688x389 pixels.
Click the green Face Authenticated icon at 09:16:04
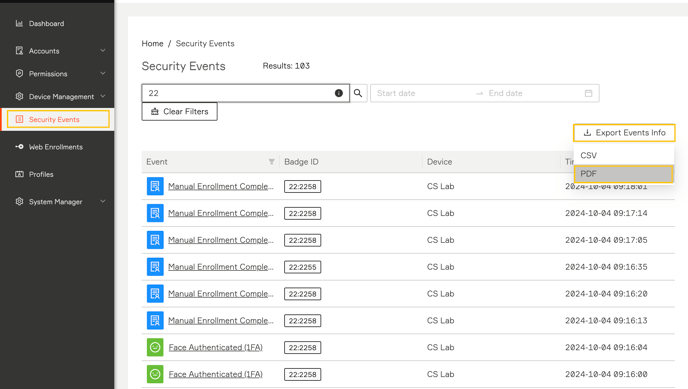[155, 347]
